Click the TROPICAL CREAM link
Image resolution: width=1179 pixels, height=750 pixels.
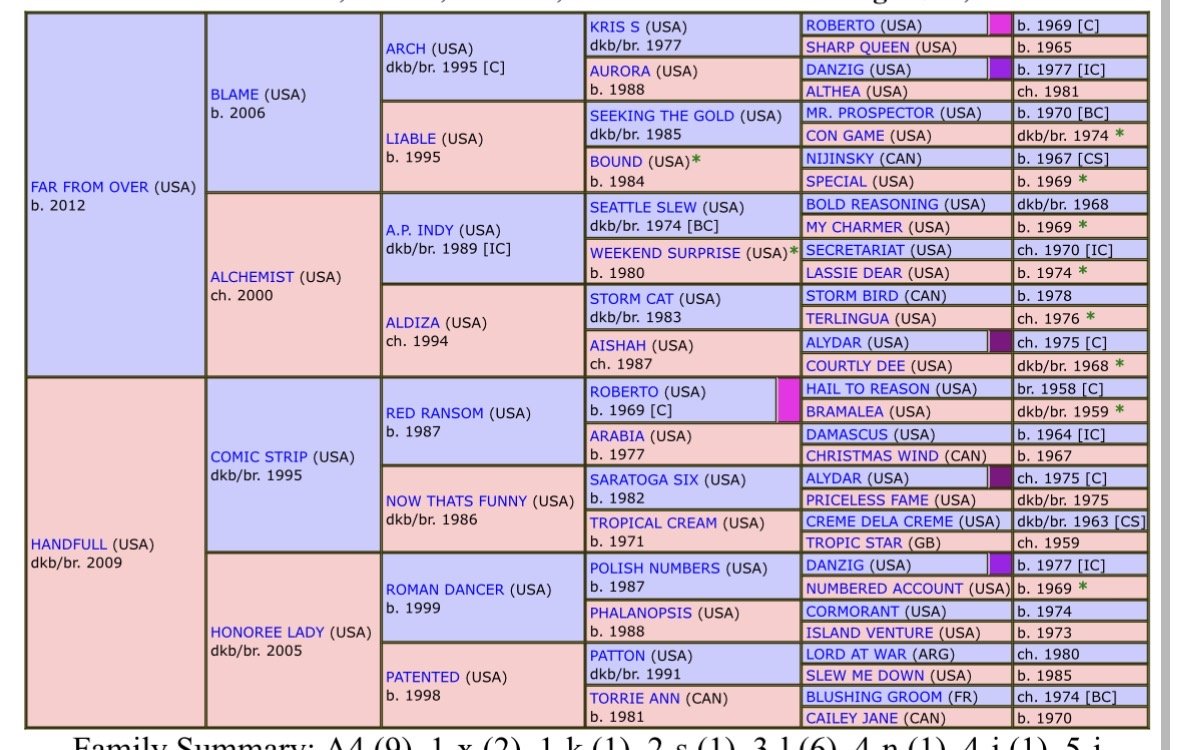click(x=653, y=524)
